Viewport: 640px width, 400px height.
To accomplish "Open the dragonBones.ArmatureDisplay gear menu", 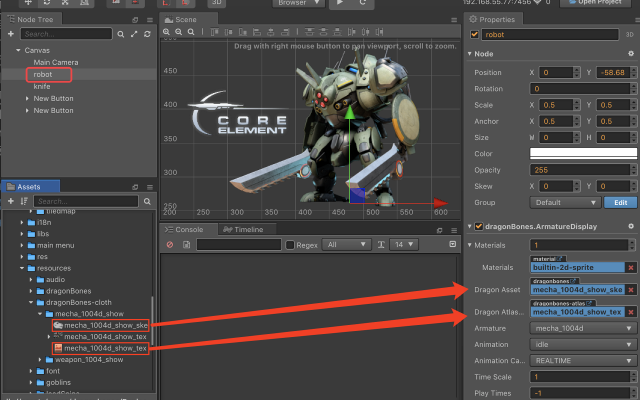I will pos(631,226).
